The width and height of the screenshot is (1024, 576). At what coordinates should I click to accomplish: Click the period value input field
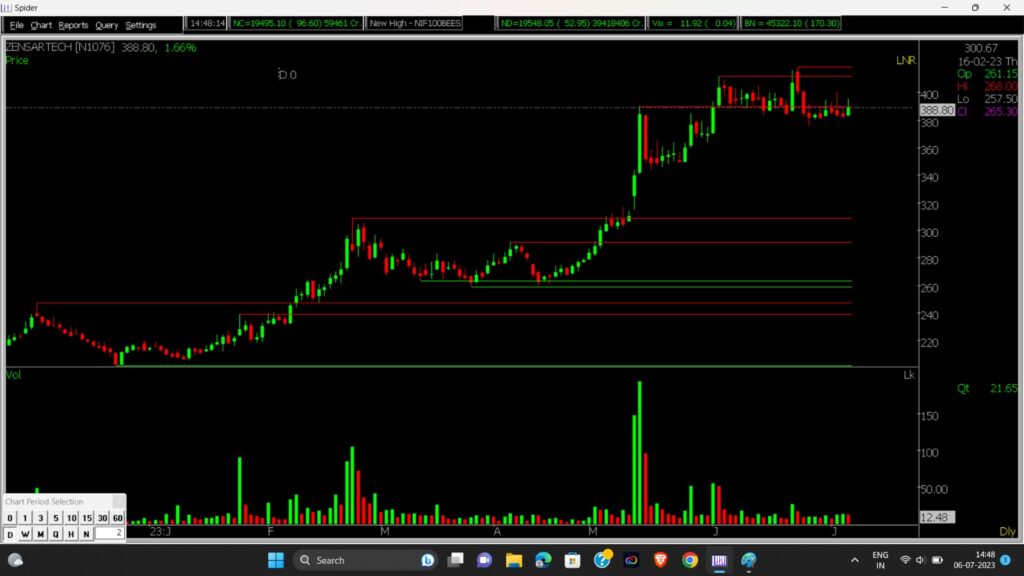[x=109, y=534]
